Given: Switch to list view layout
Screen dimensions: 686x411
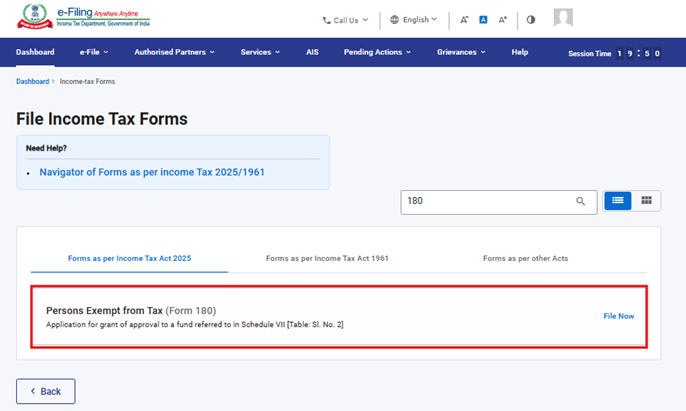Looking at the screenshot, I should click(x=617, y=201).
